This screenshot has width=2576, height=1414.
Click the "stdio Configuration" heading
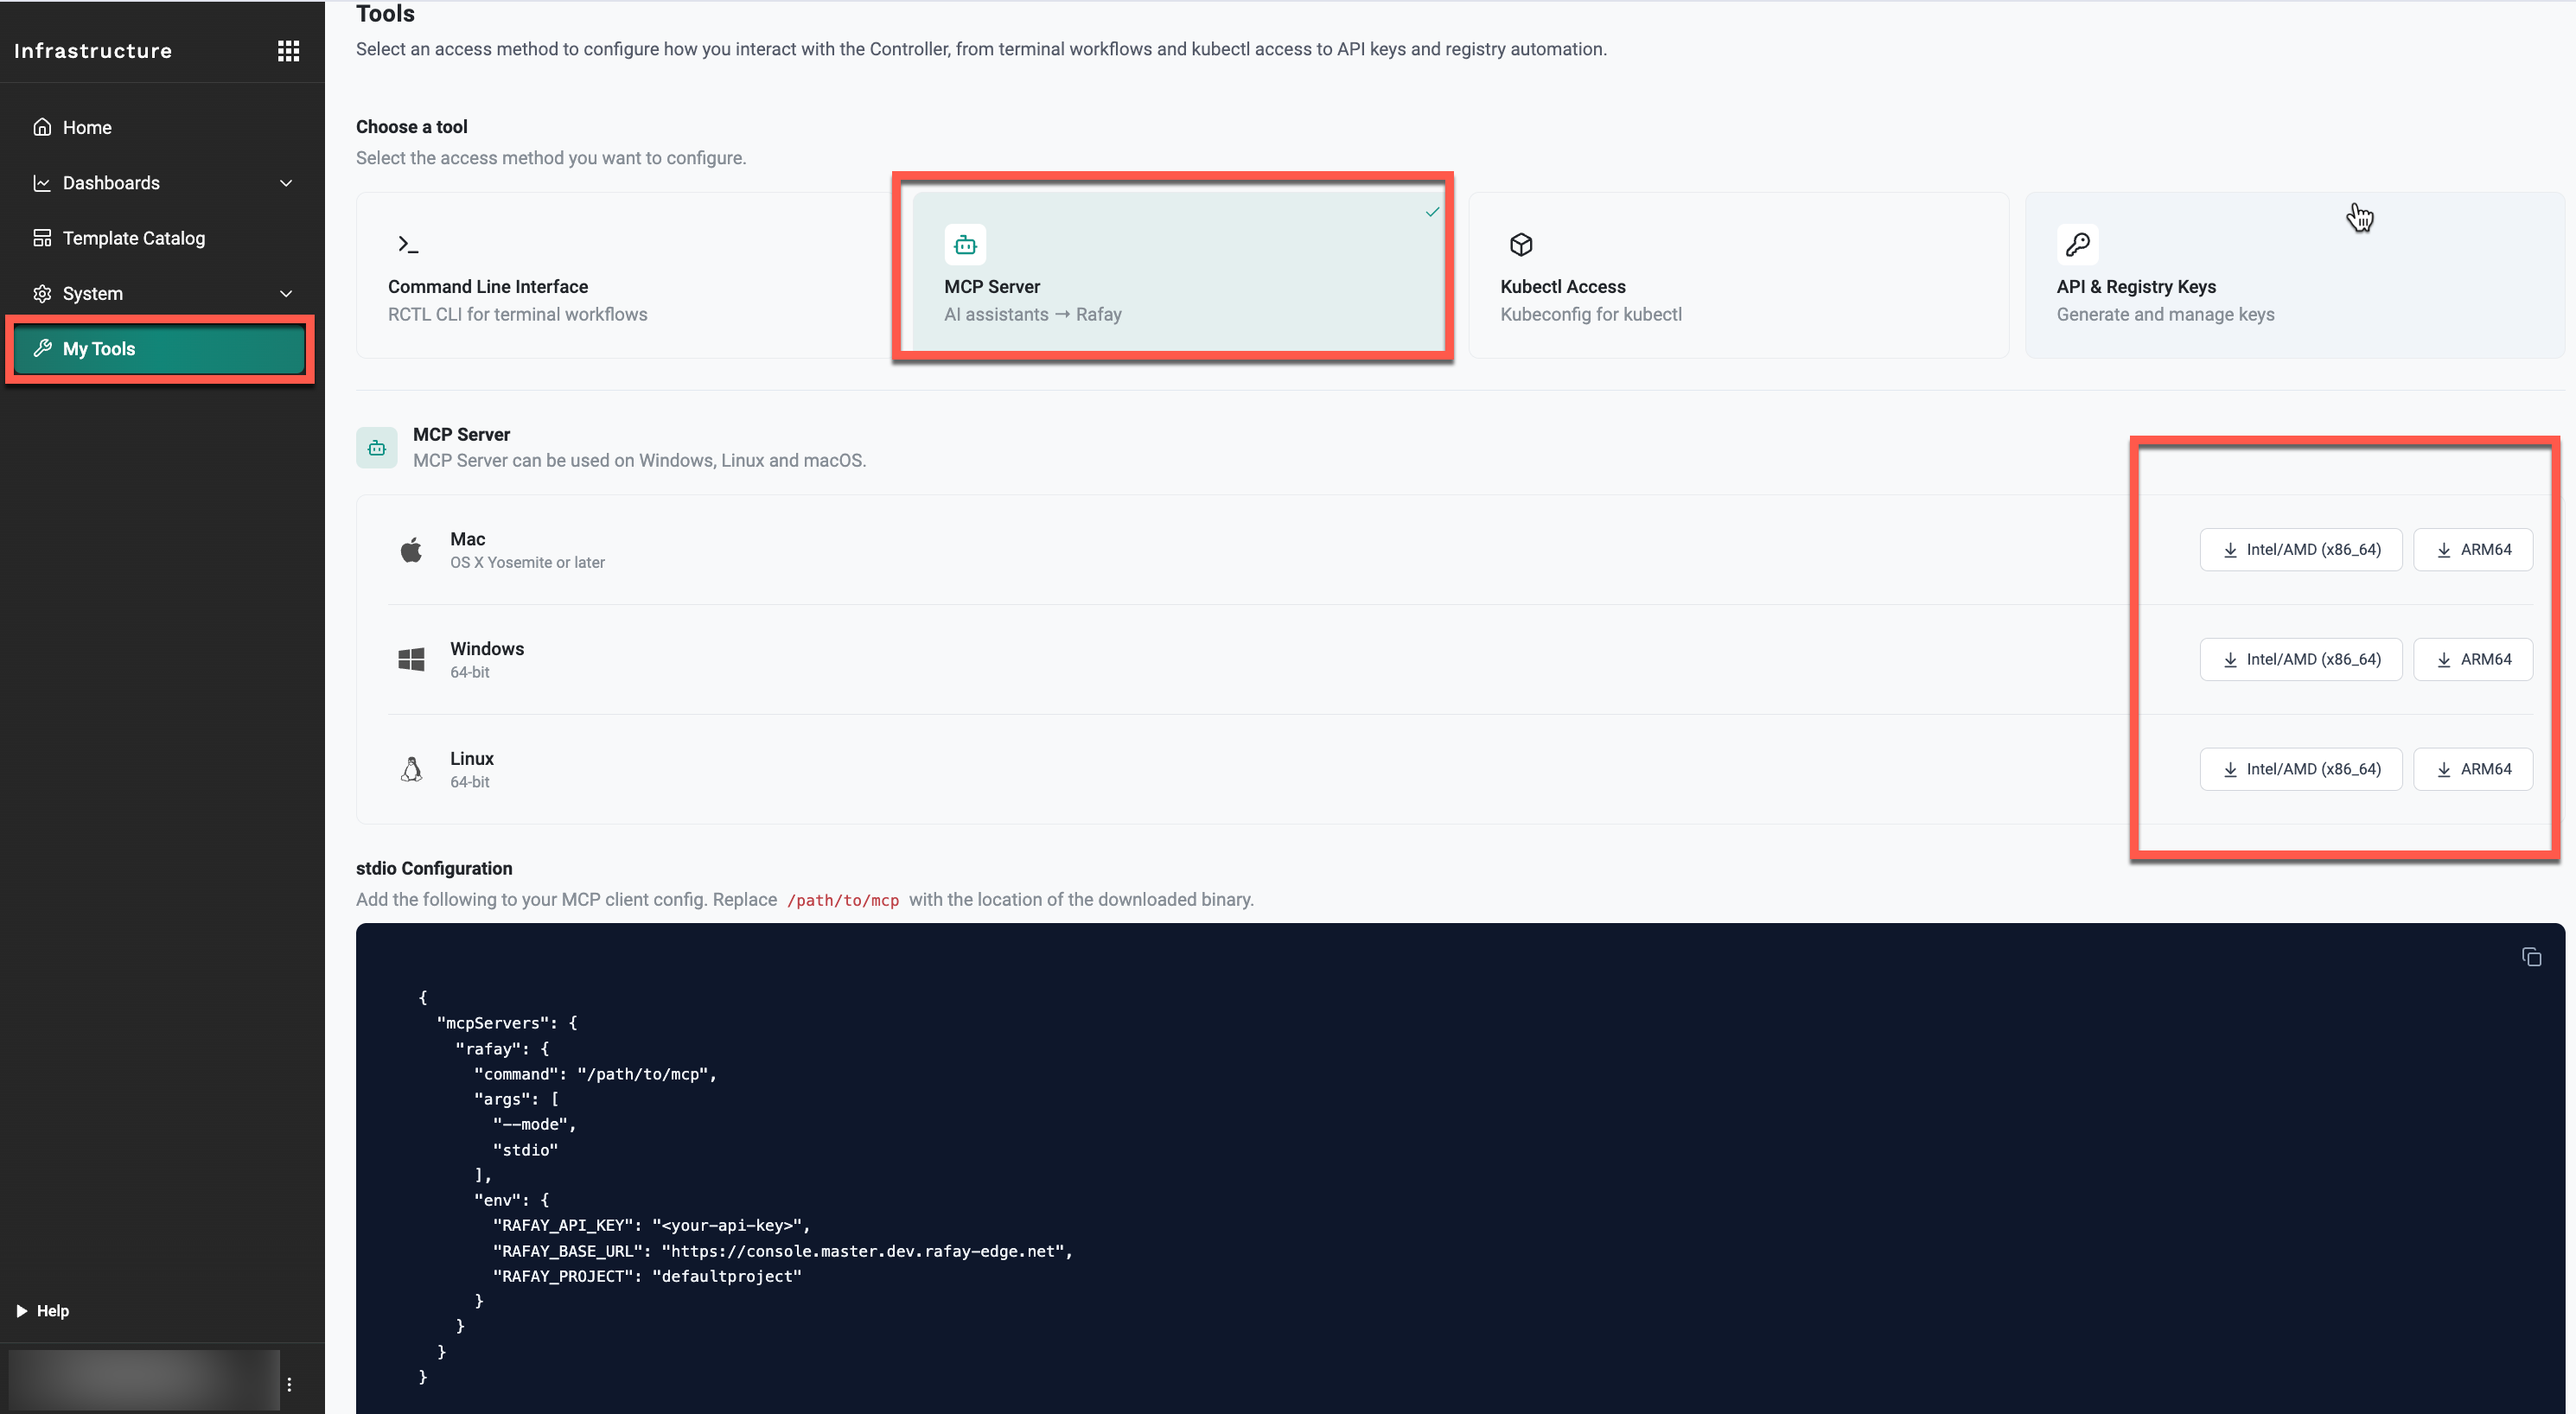tap(434, 868)
